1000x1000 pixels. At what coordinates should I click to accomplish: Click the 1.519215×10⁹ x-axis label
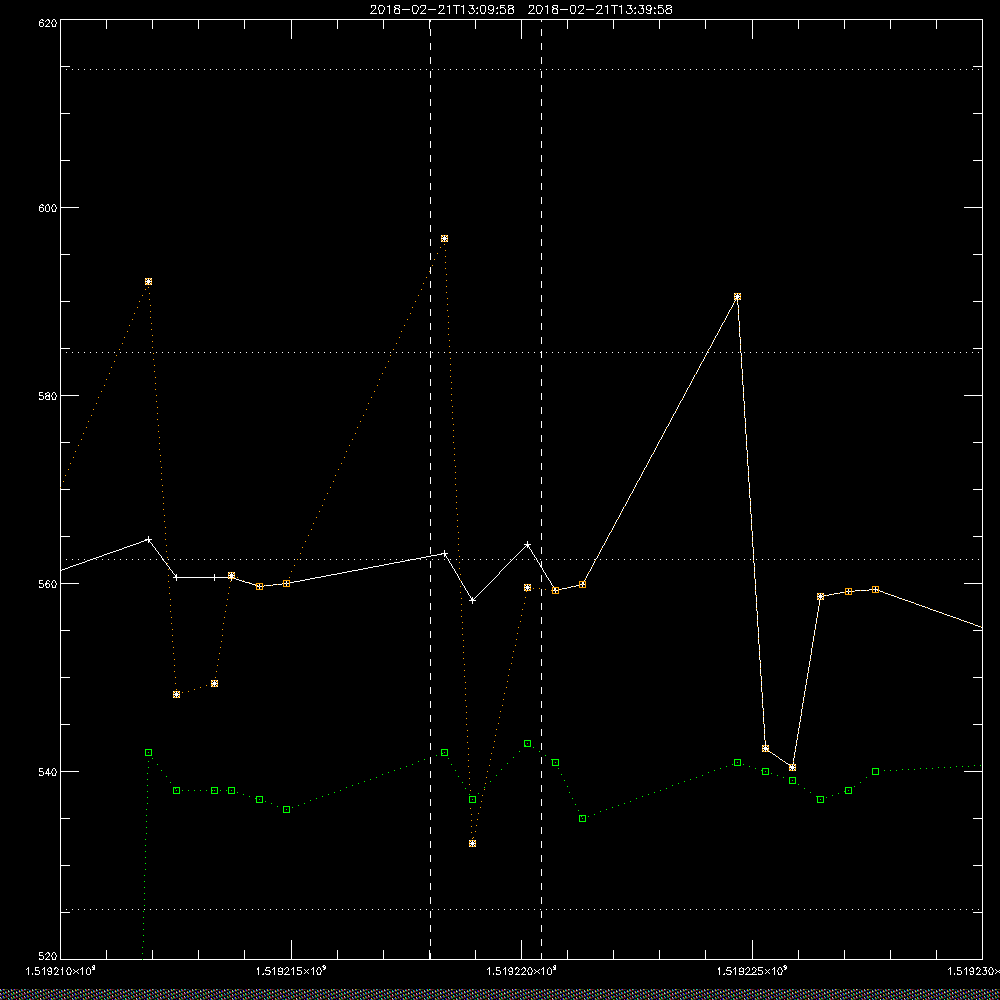click(x=291, y=971)
